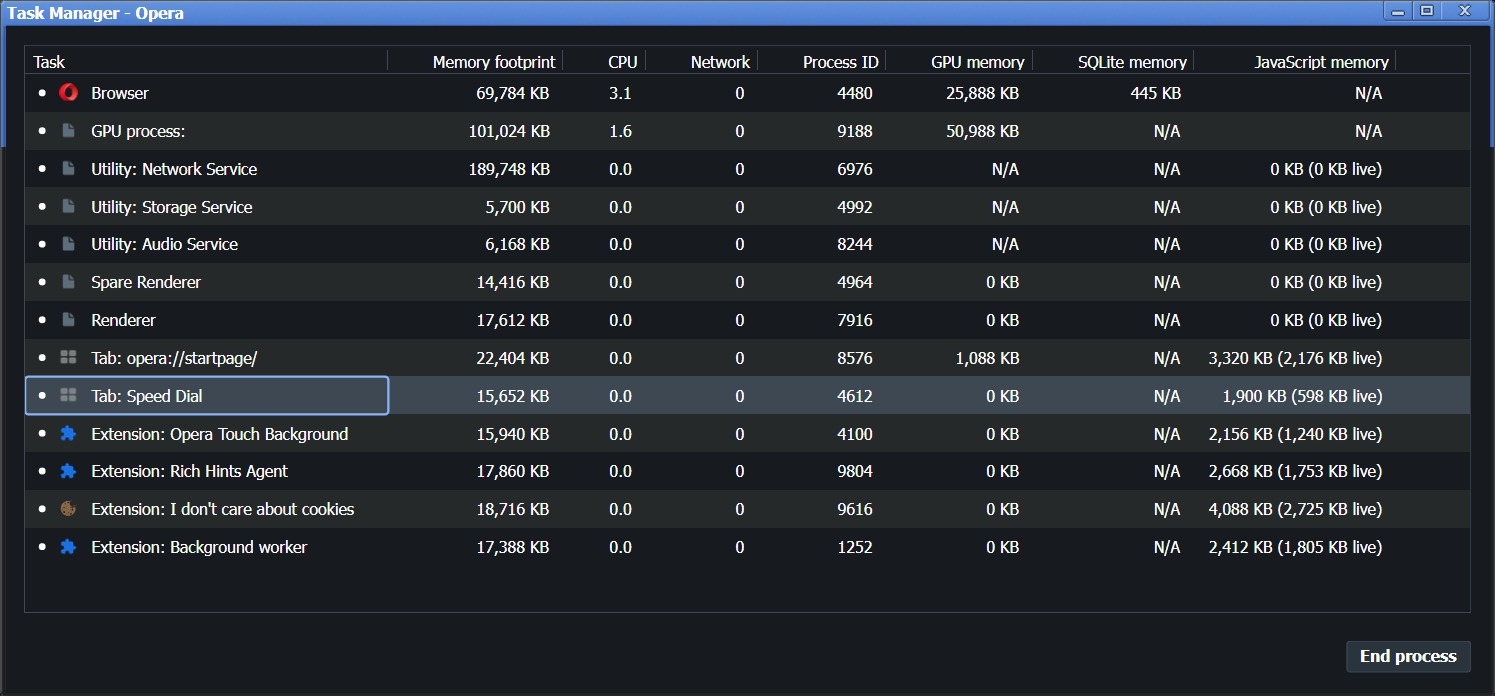Select the Utility: Network Service row
This screenshot has height=696, width=1495.
click(x=747, y=169)
